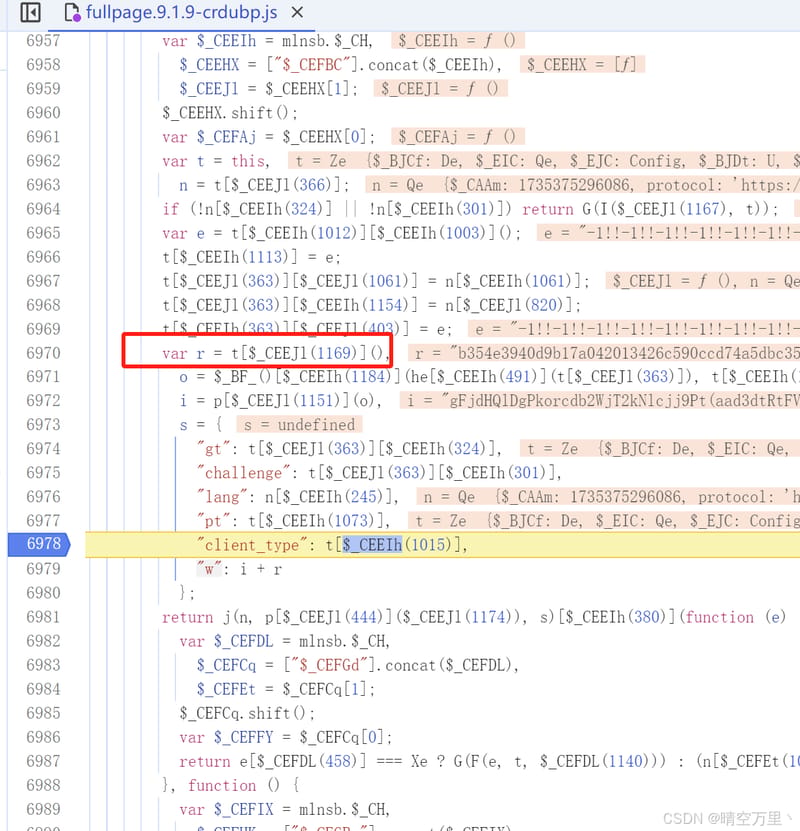The width and height of the screenshot is (800, 831).
Task: Click the $_BF_() call on line 6971
Action: [243, 377]
